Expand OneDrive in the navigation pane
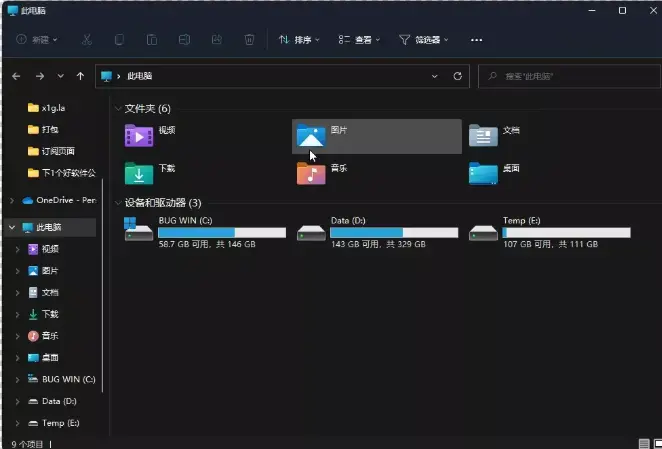 [x=12, y=200]
